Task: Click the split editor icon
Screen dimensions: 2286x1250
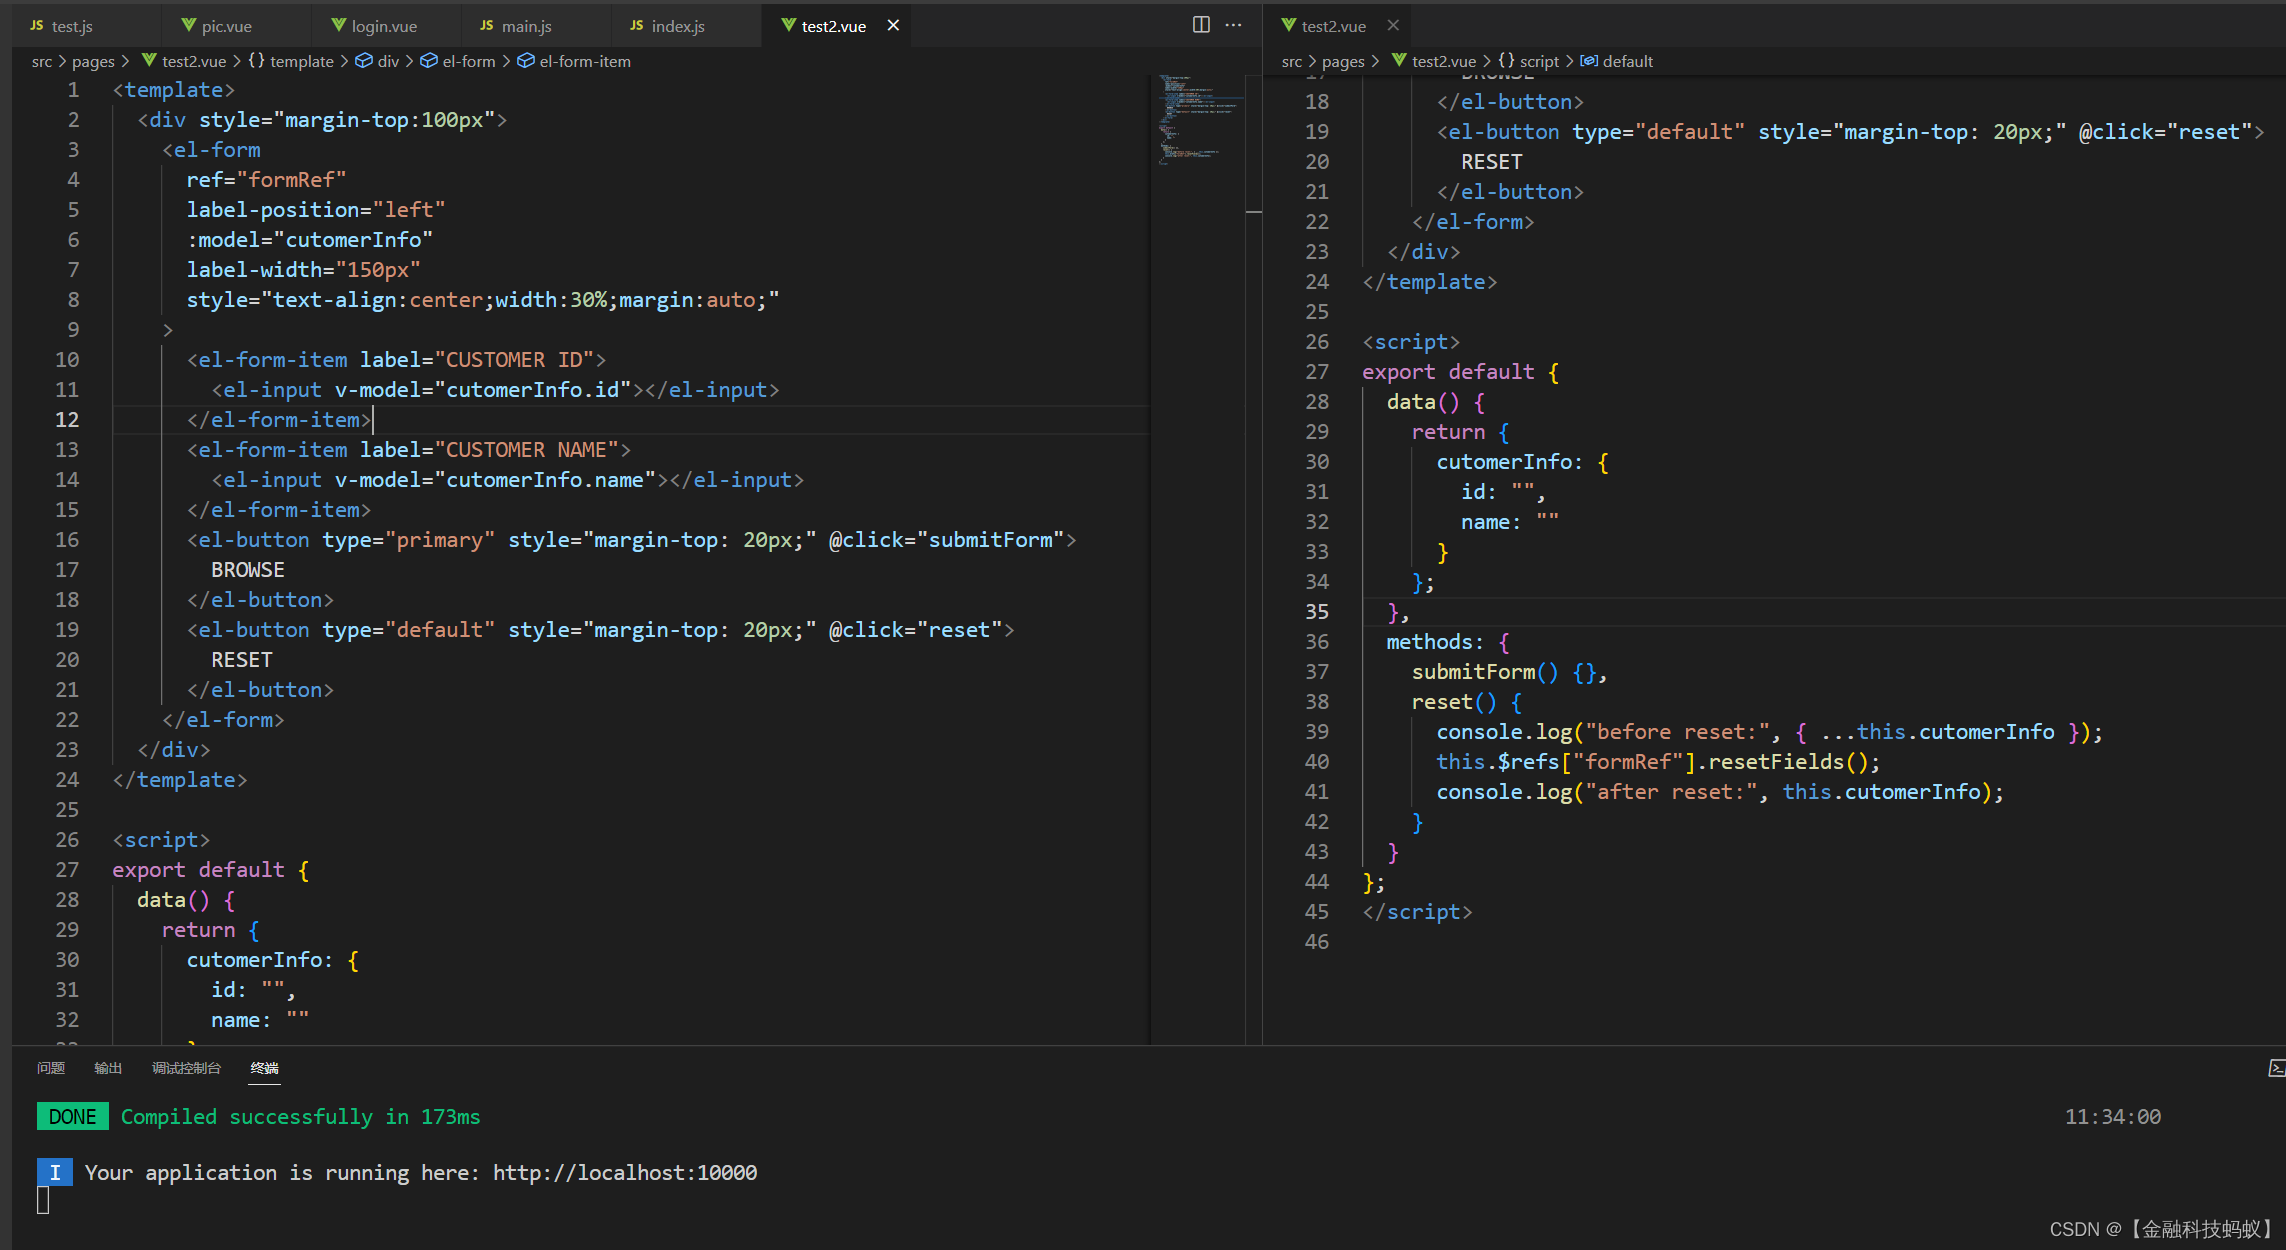Action: (1201, 25)
